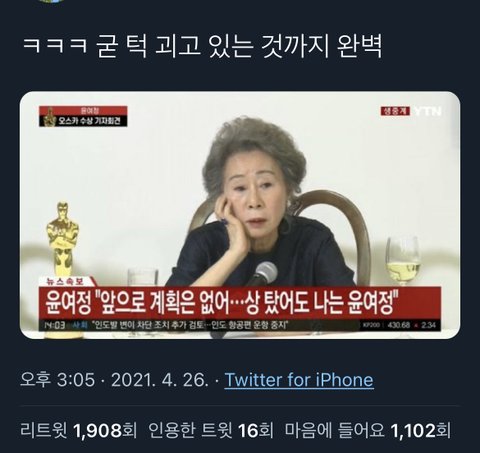Open the profile avatar at top
Viewport: 480px width, 453px height.
click(52, 1)
